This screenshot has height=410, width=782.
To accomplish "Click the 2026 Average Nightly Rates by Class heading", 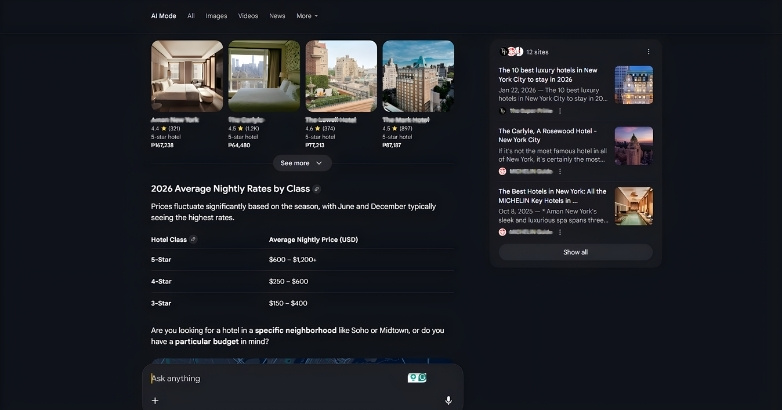I will 230,189.
